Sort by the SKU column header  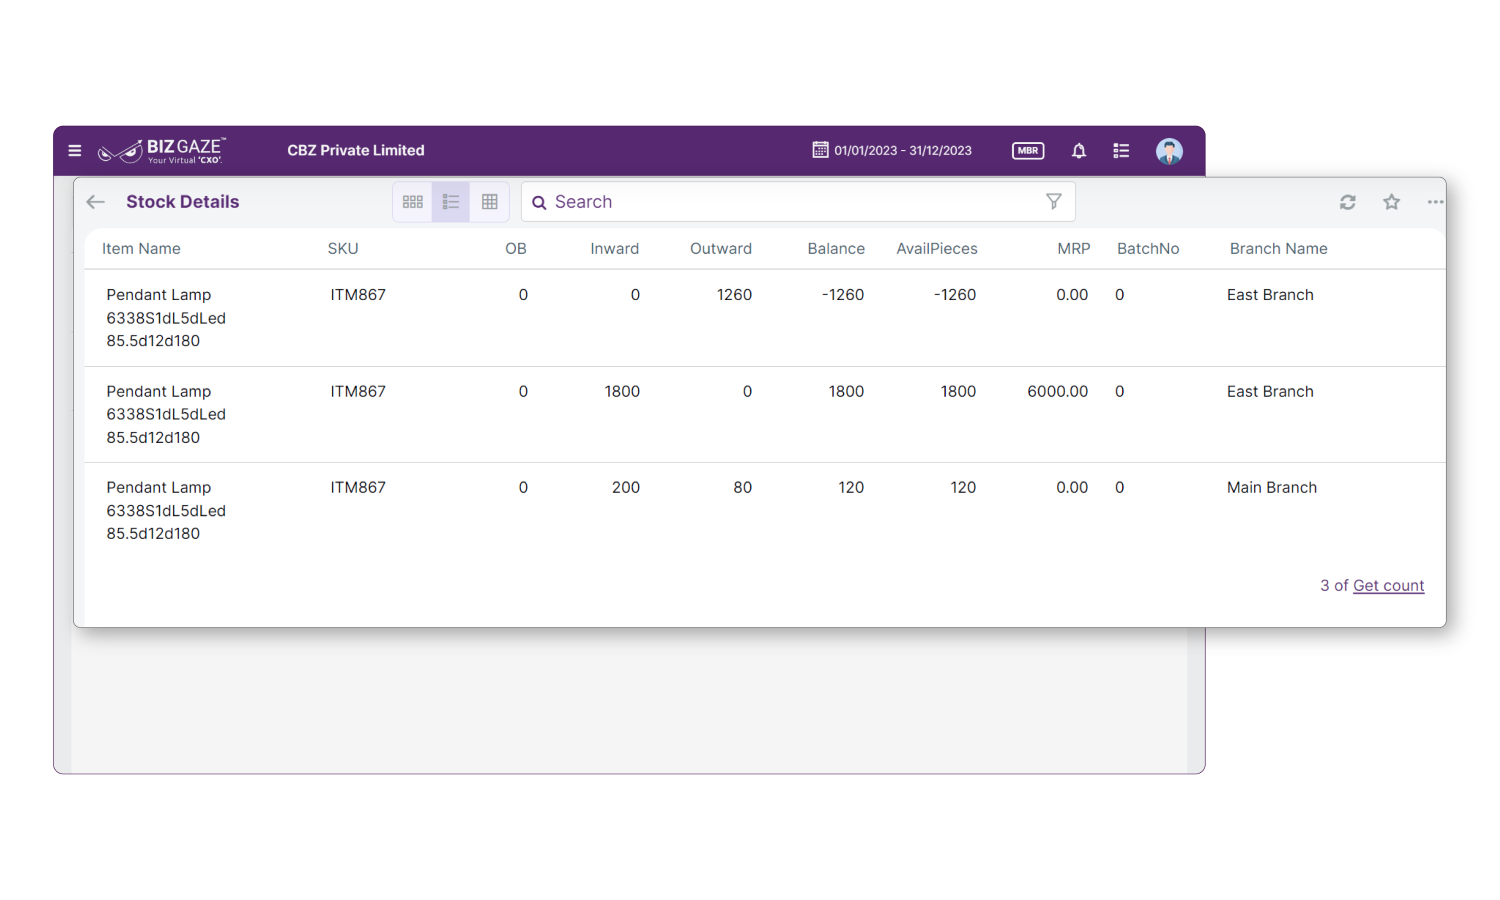click(343, 249)
